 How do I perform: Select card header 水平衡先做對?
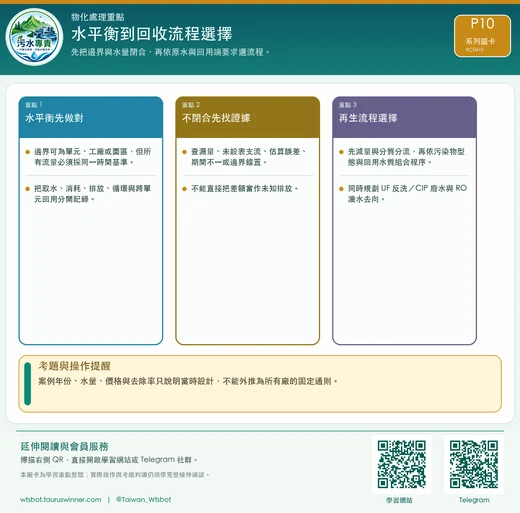click(54, 118)
